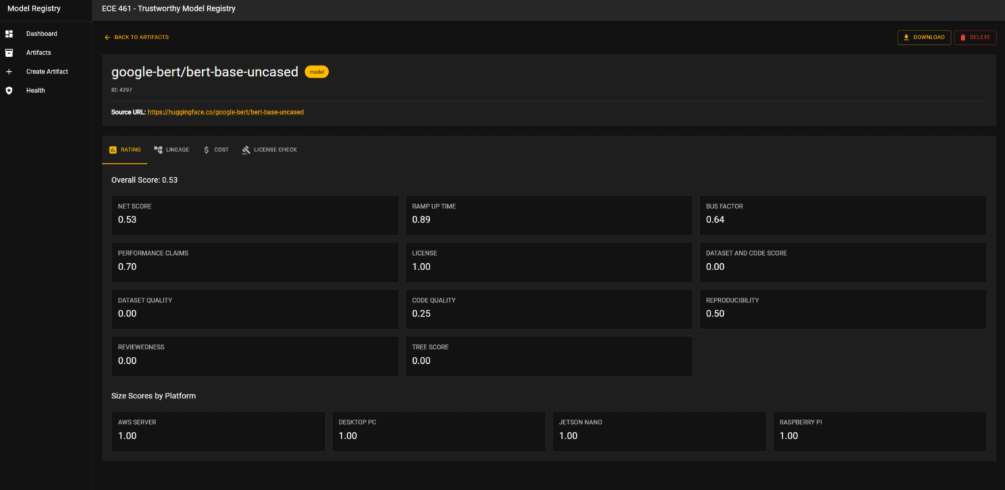Screen dimensions: 1005x490
Task: Click the Size Scores by Platform heading
Action: point(154,396)
